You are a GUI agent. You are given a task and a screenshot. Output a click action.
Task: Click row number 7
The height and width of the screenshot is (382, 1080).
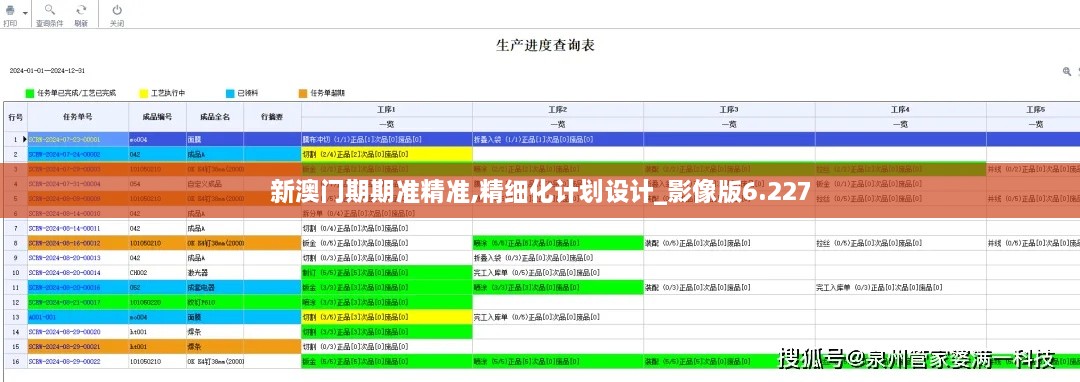click(x=16, y=228)
